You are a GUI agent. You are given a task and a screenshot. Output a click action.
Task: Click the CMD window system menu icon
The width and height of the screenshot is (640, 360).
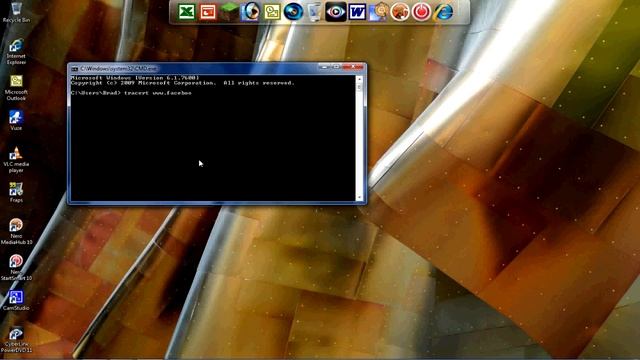point(74,69)
